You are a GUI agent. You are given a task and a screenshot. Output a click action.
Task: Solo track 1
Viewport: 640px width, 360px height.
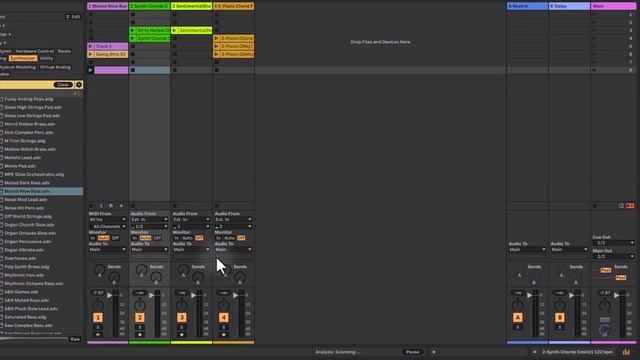pyautogui.click(x=98, y=327)
